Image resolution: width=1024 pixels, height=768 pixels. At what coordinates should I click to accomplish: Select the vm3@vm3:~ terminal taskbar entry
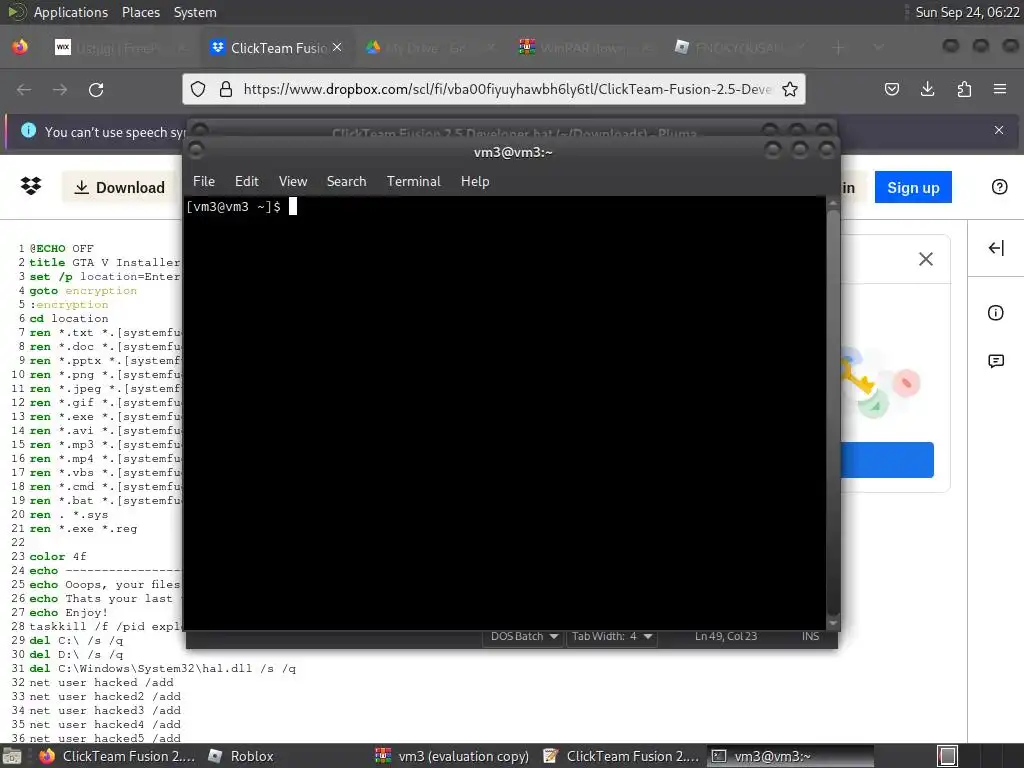[790, 756]
